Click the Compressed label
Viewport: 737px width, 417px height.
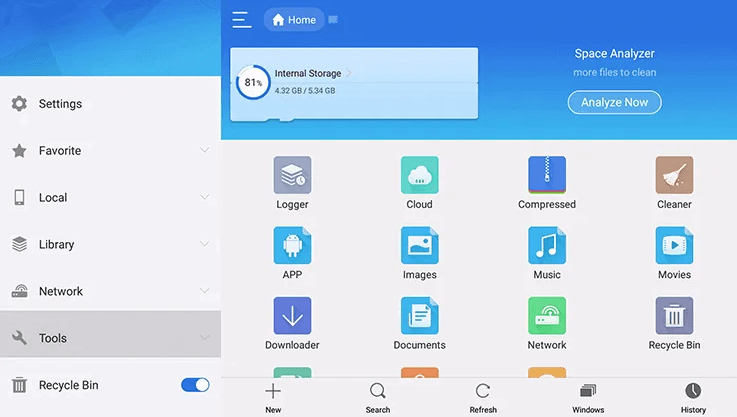pos(547,205)
